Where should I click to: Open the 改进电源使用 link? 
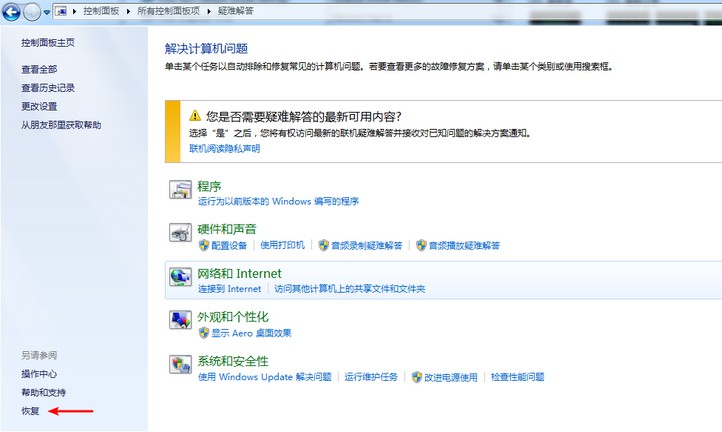point(451,377)
